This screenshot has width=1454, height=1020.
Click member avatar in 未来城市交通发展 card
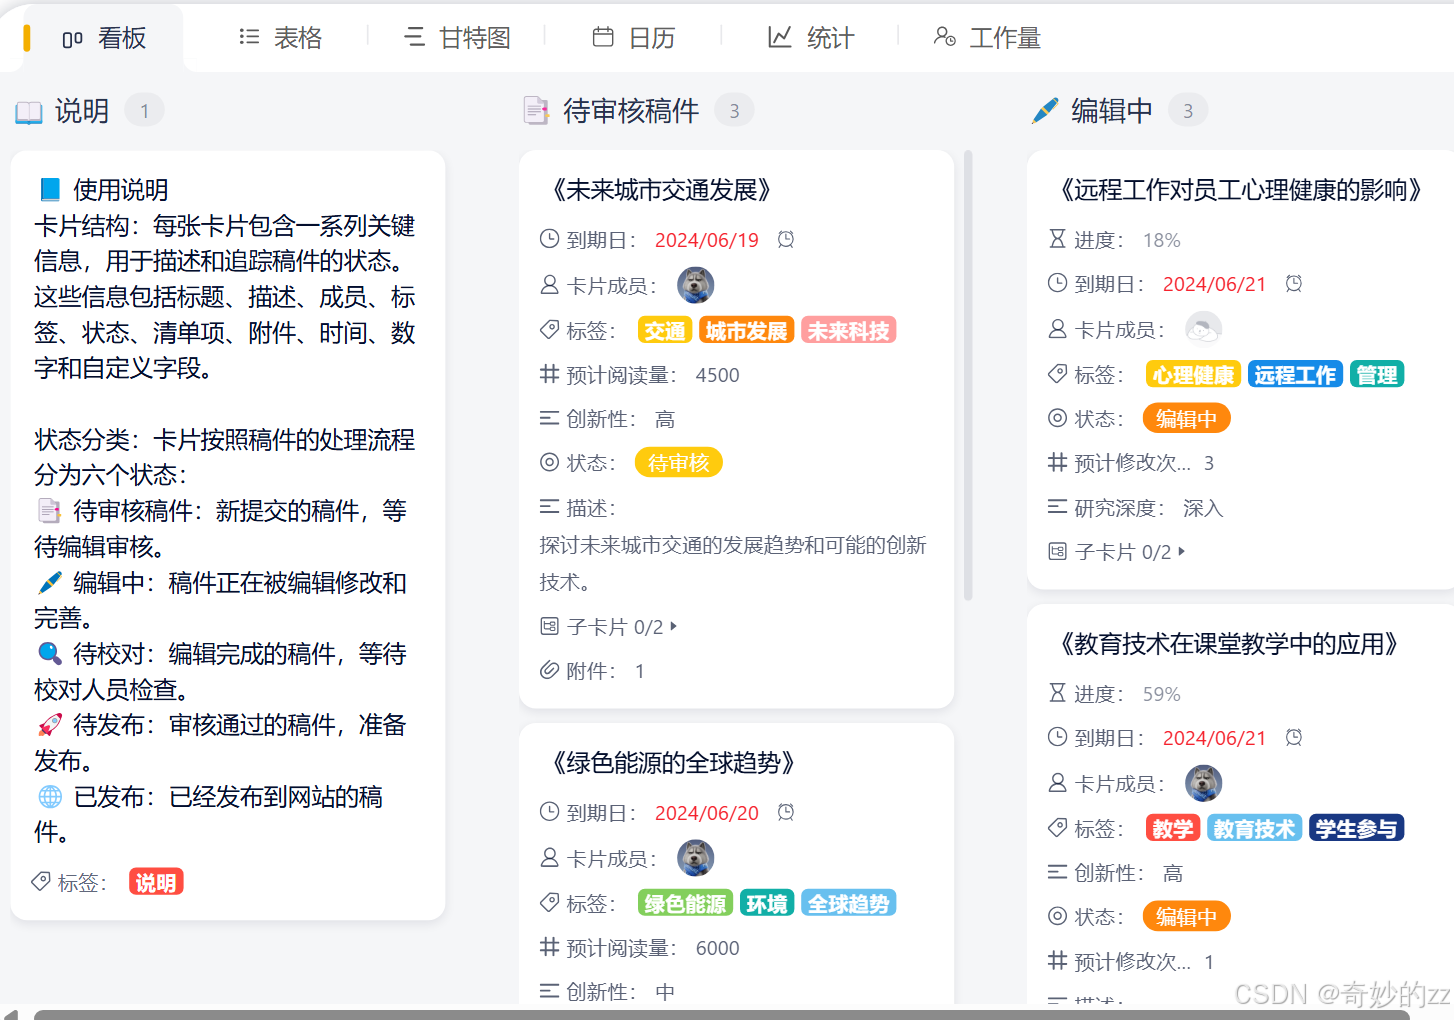pyautogui.click(x=696, y=285)
